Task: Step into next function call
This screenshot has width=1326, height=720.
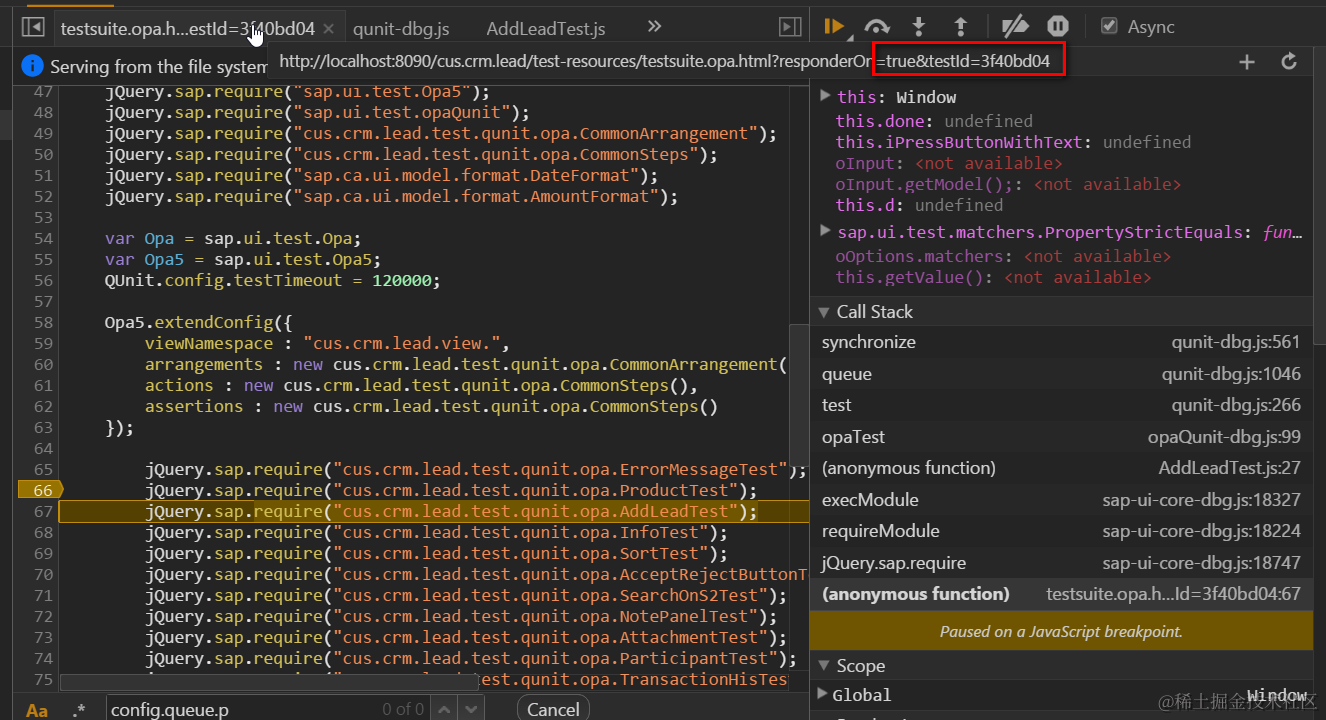Action: 919,27
